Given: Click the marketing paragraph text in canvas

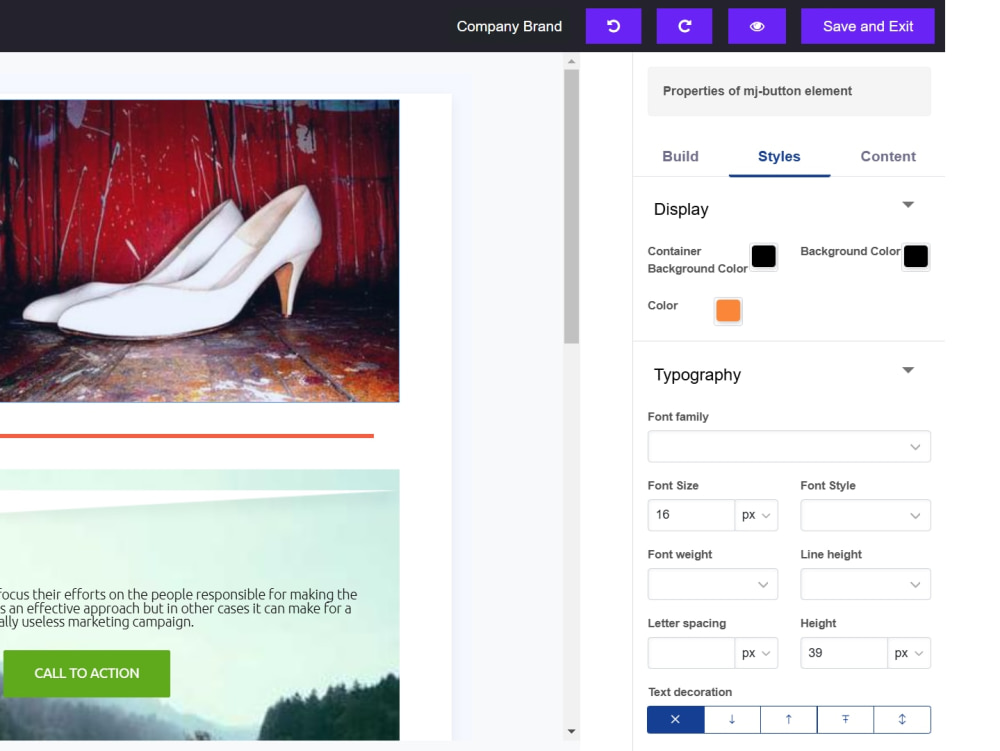Looking at the screenshot, I should [x=179, y=608].
